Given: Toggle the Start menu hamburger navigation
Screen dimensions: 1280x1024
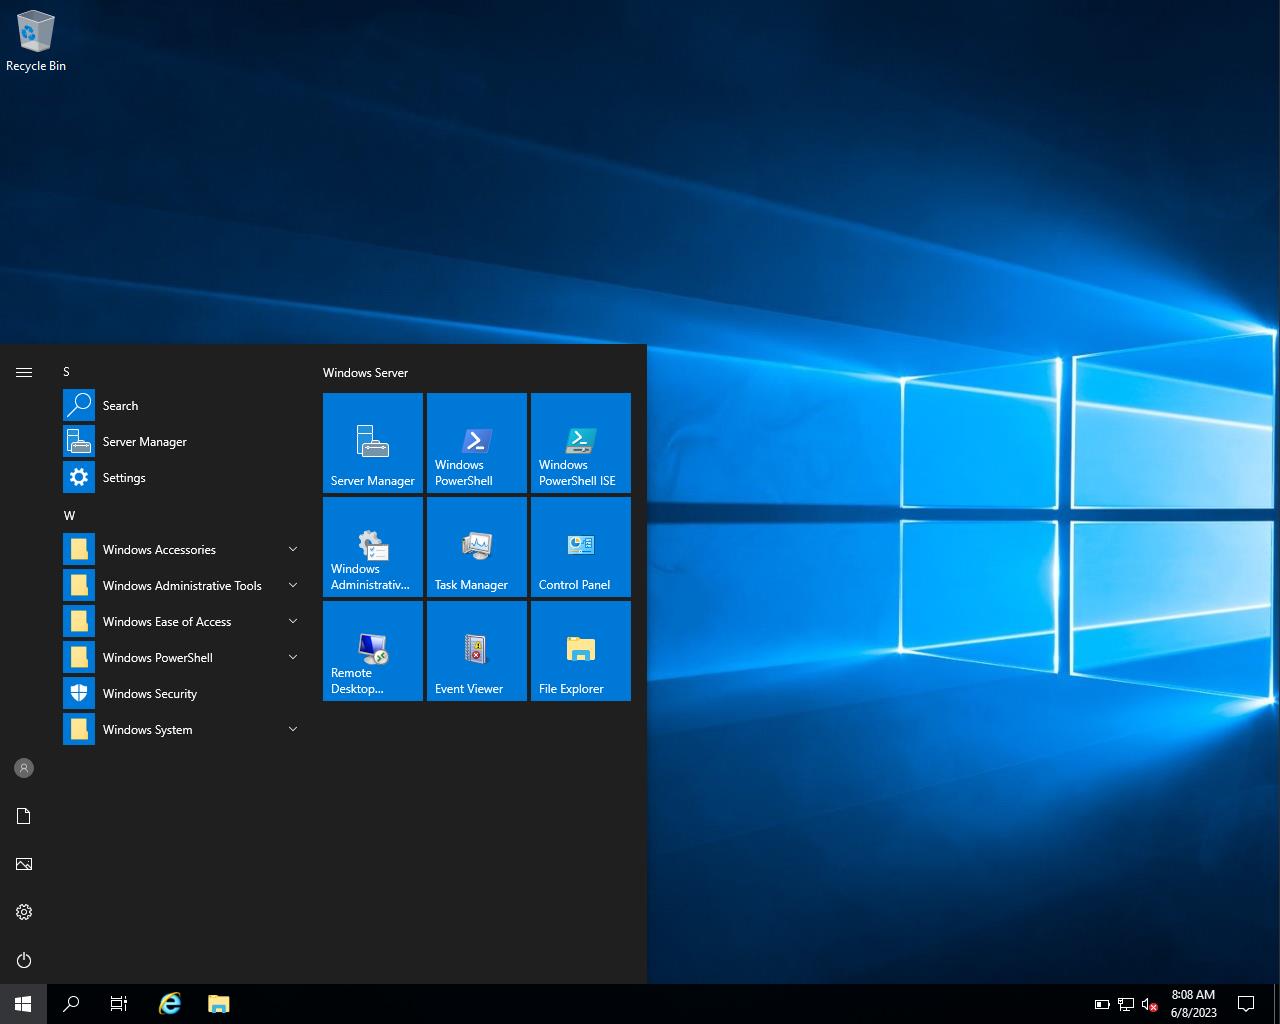Looking at the screenshot, I should pos(24,372).
